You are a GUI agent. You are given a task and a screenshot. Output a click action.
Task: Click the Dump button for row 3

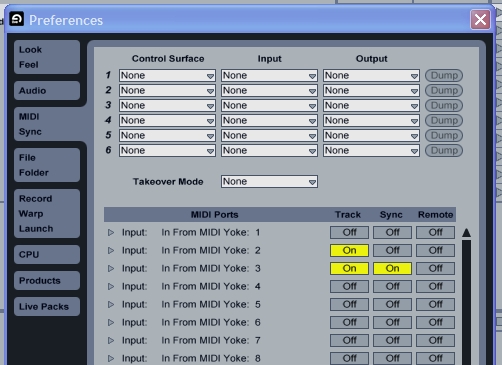[444, 106]
